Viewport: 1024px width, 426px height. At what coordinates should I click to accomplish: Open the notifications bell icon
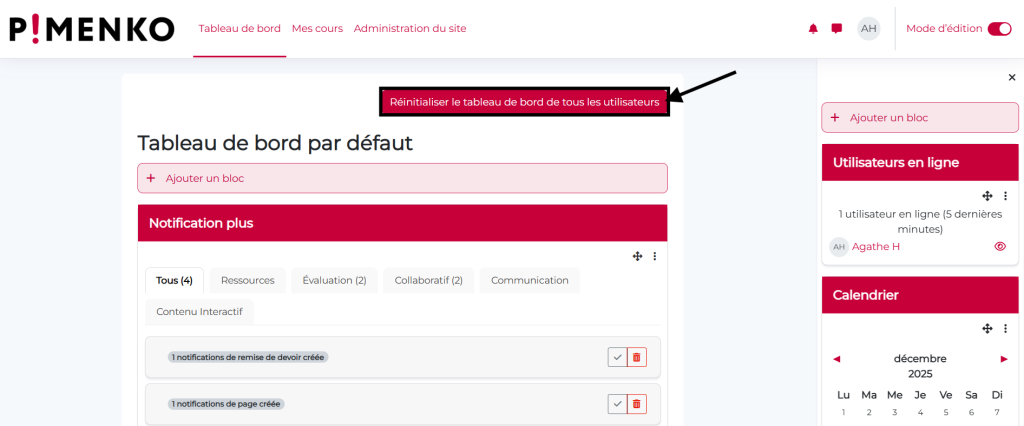813,29
